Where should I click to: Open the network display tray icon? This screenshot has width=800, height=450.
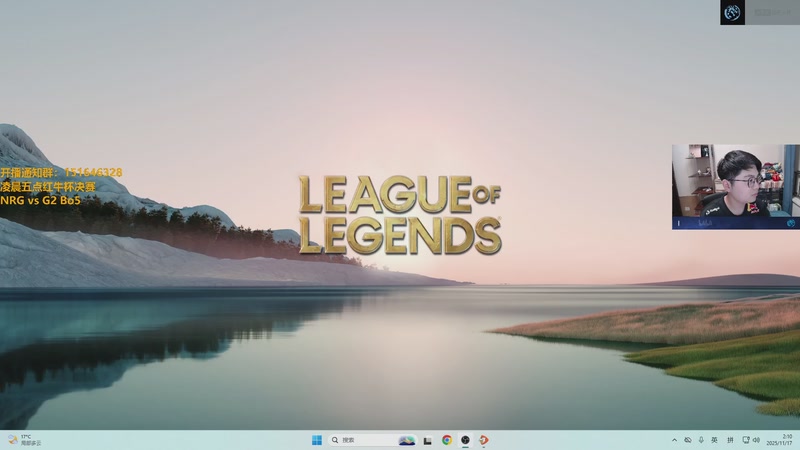pyautogui.click(x=746, y=440)
